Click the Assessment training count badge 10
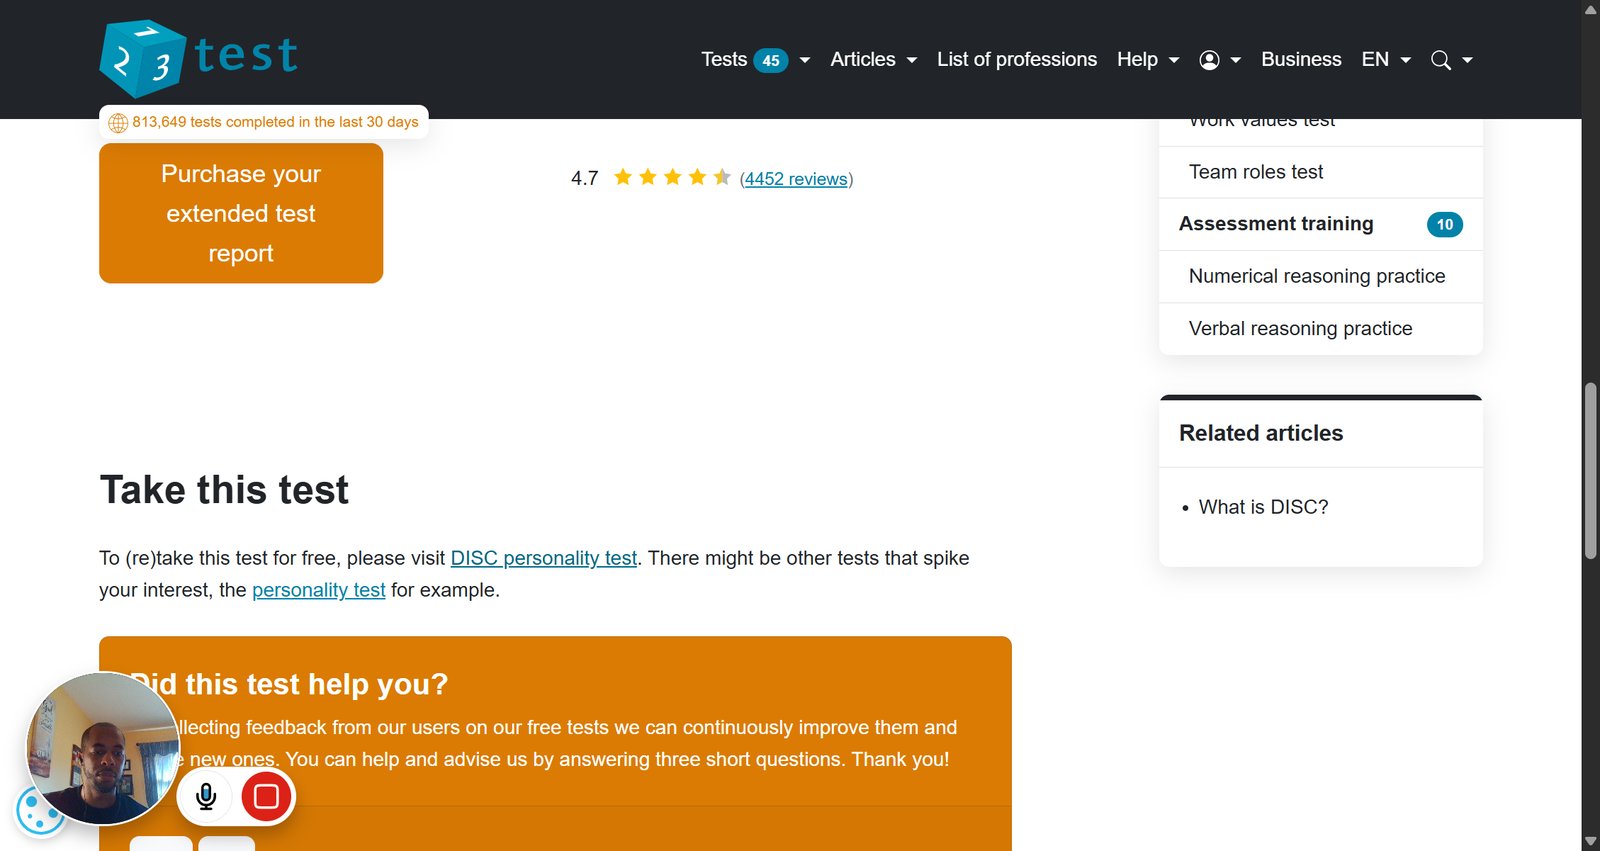Image resolution: width=1600 pixels, height=851 pixels. click(x=1445, y=225)
